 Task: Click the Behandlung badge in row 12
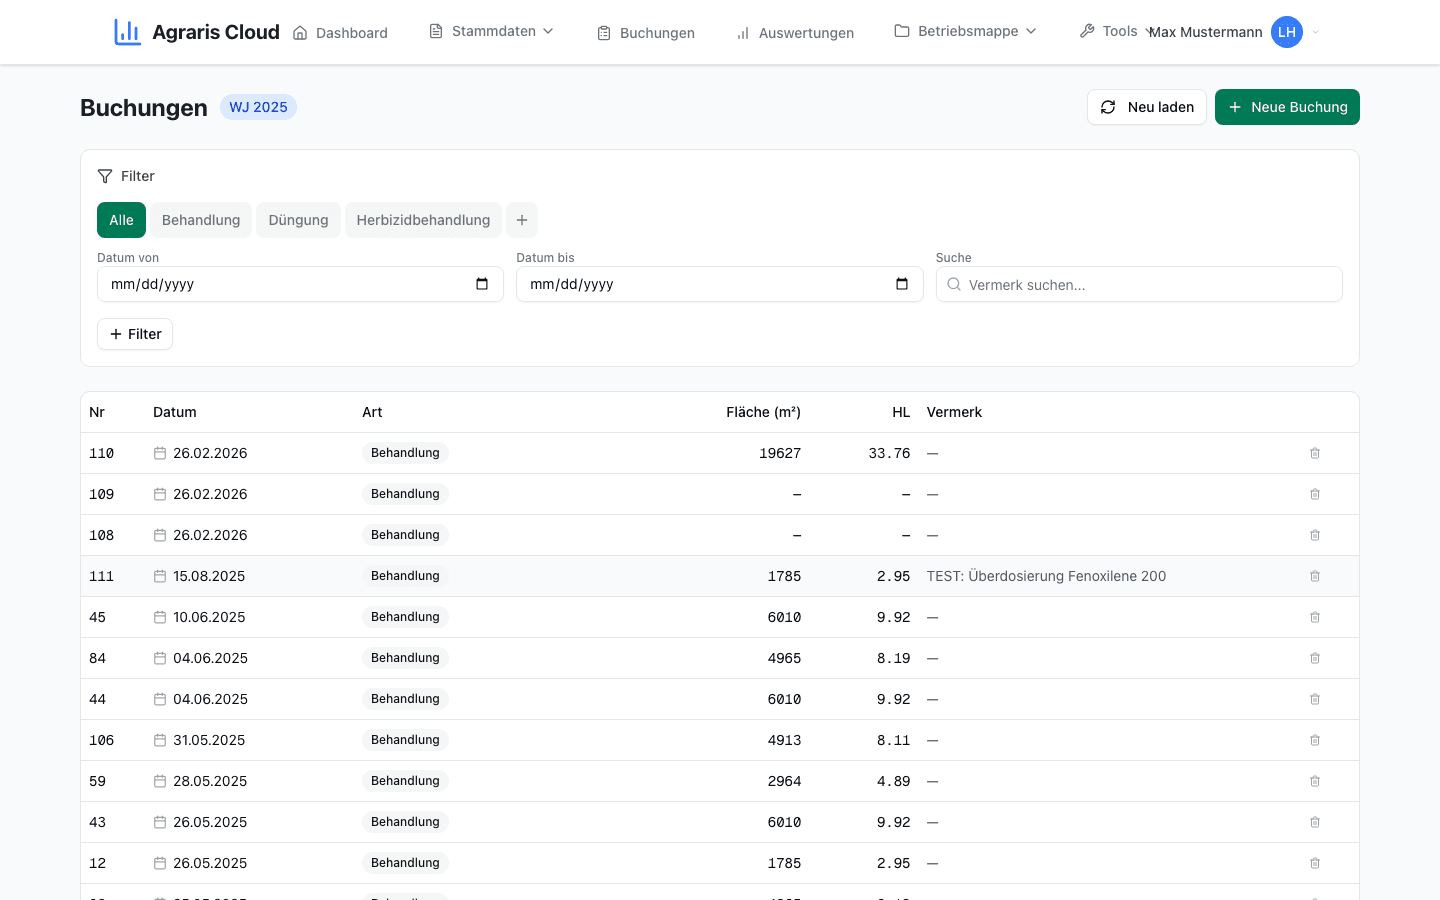pos(405,863)
